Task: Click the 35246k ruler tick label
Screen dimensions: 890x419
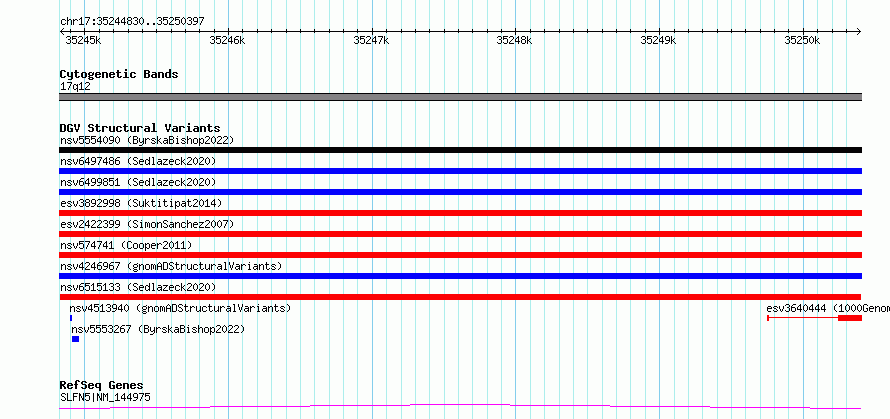Action: click(x=227, y=40)
